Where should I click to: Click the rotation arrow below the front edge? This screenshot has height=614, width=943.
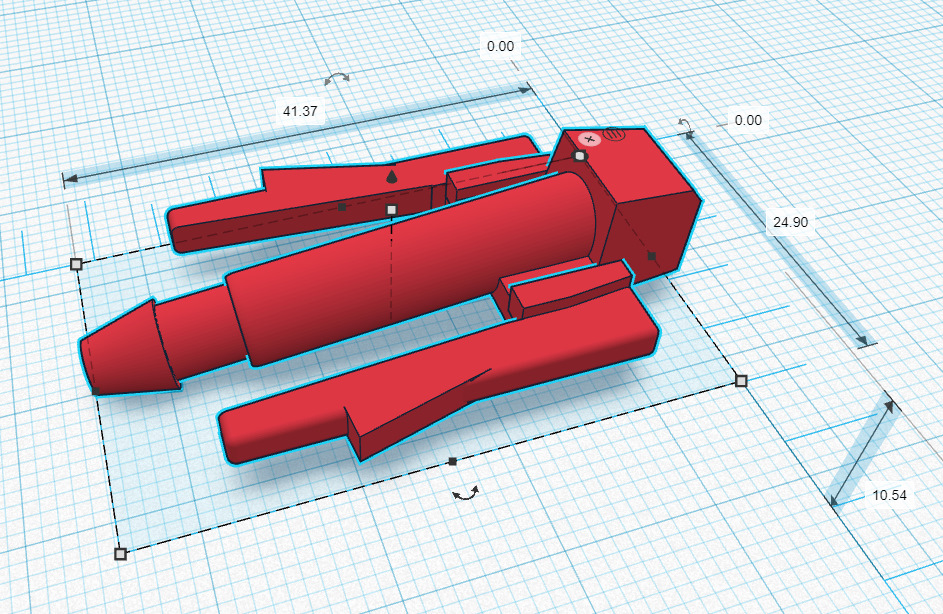tap(465, 493)
